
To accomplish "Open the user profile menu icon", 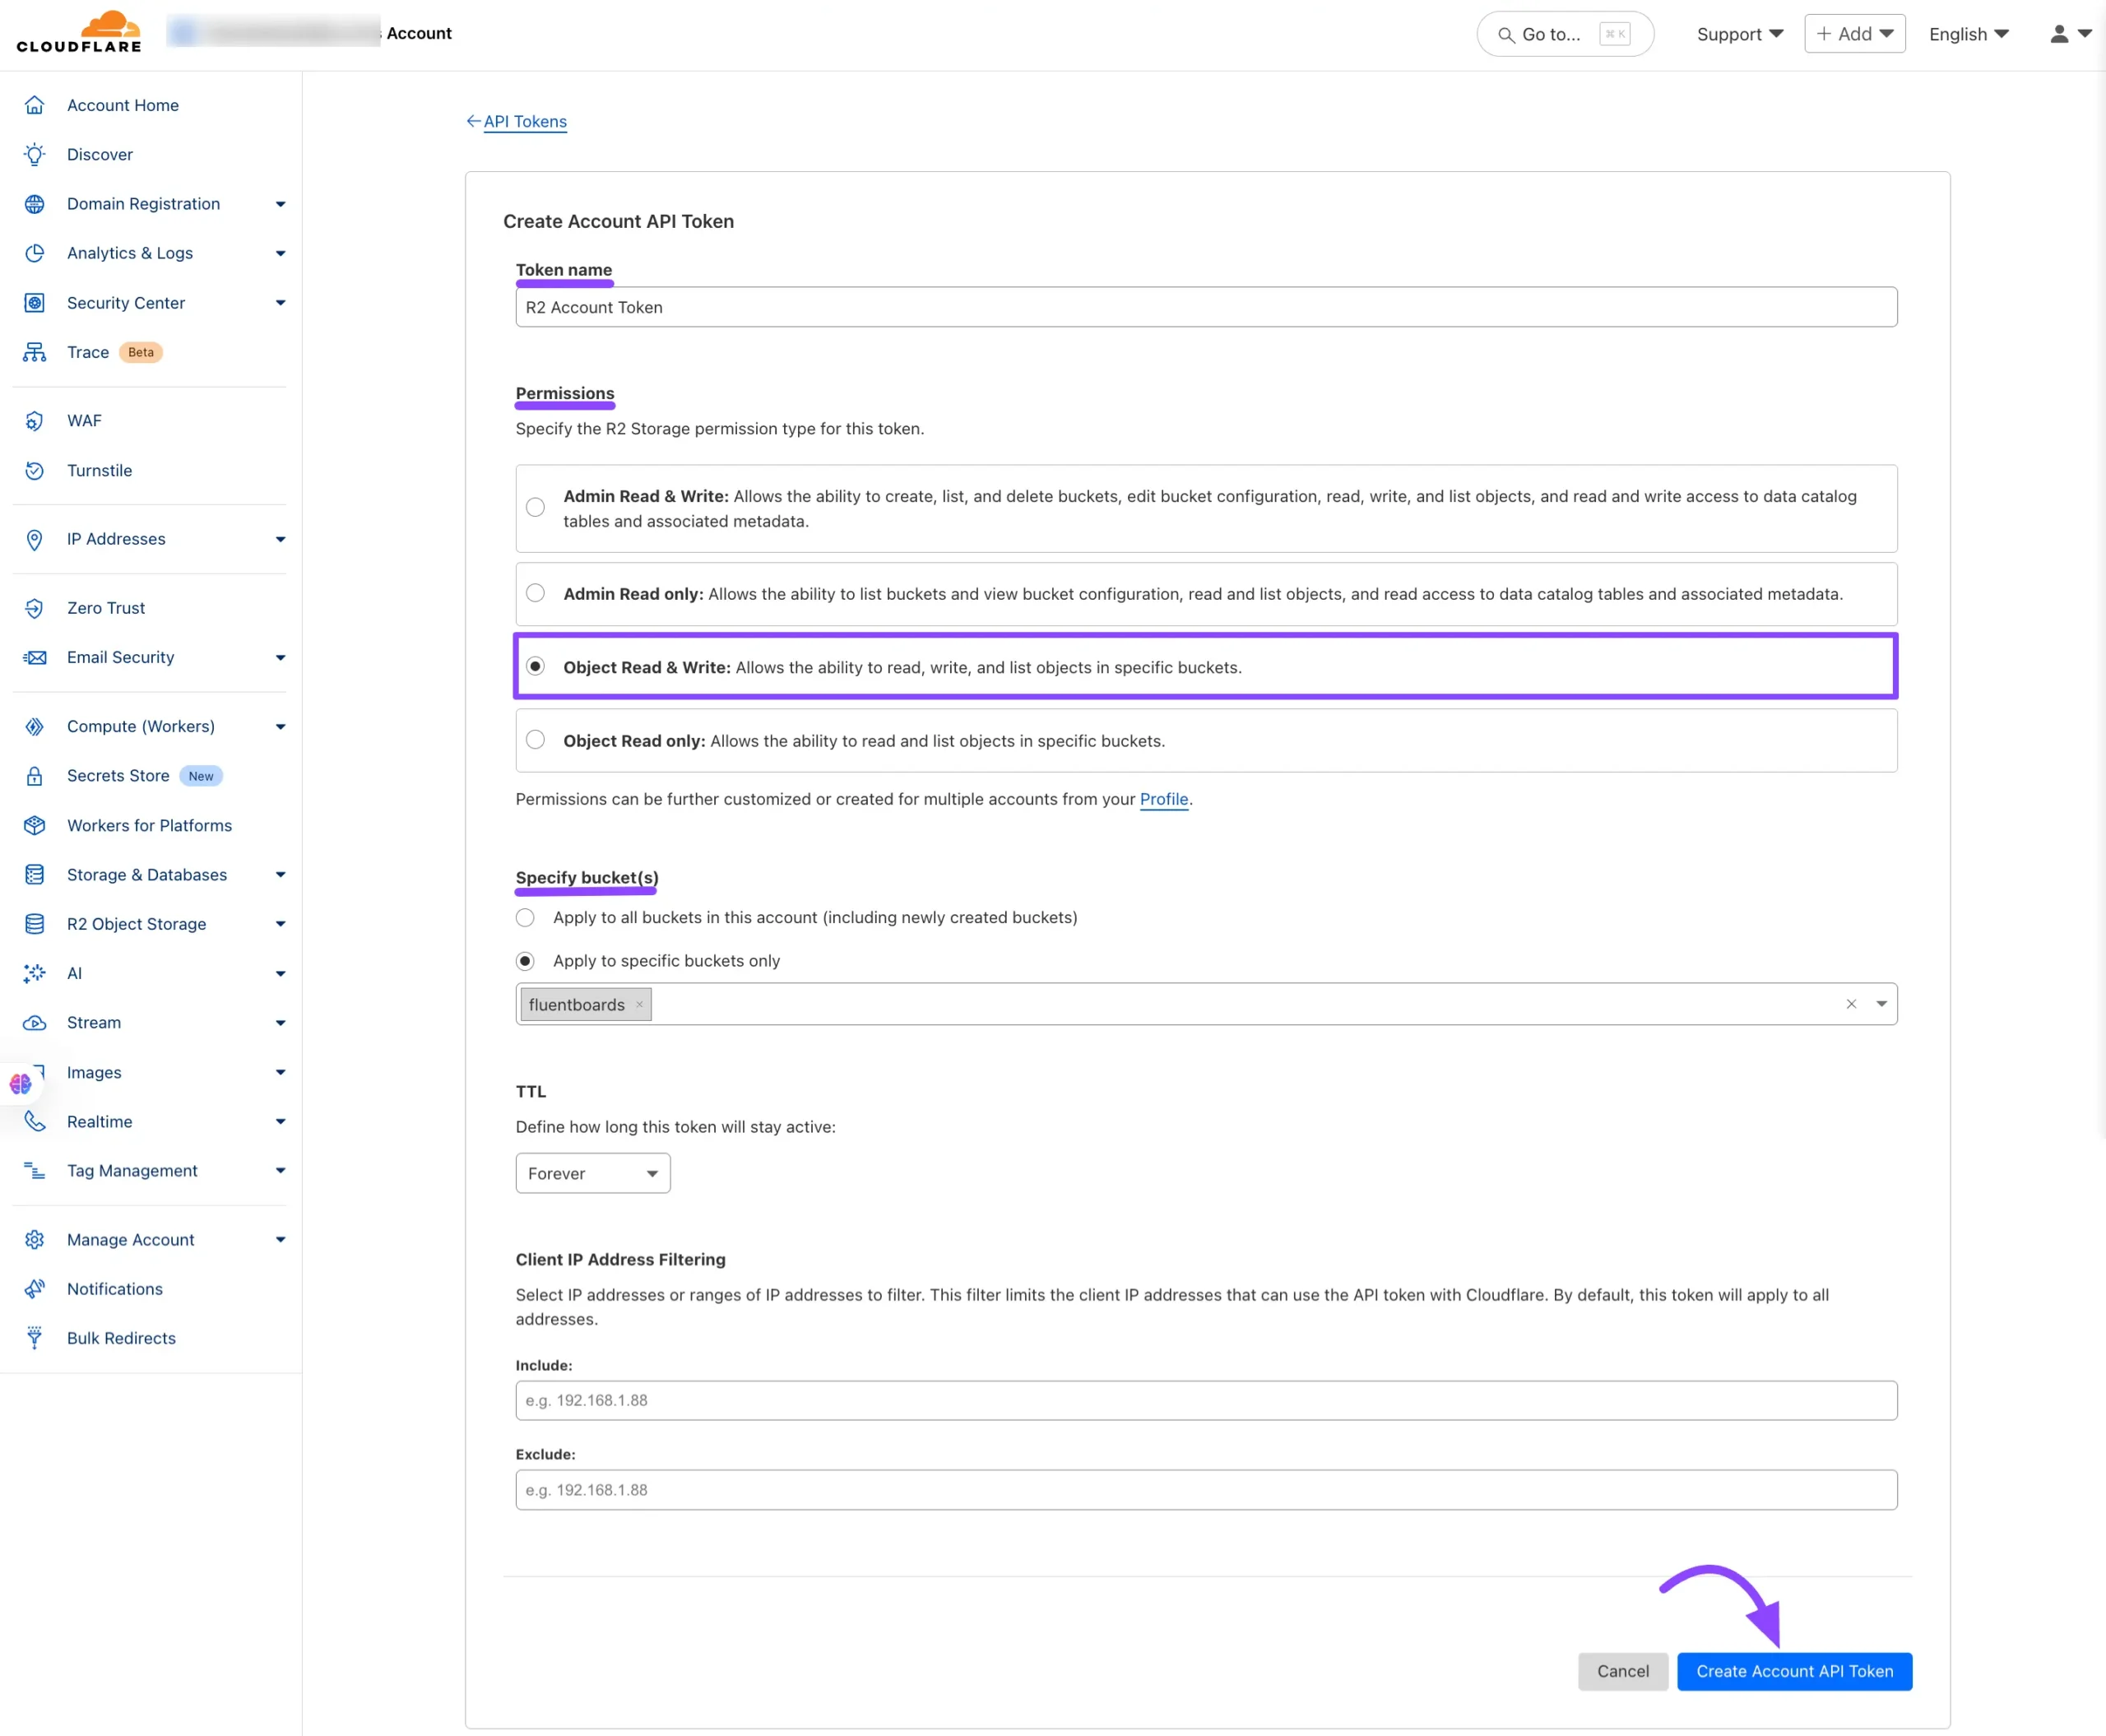I will (x=2070, y=34).
